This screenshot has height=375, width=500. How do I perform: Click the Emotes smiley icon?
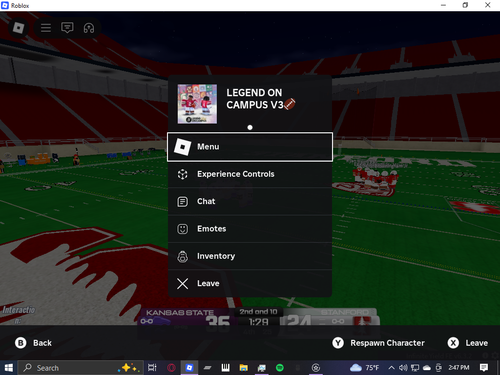[x=182, y=229]
